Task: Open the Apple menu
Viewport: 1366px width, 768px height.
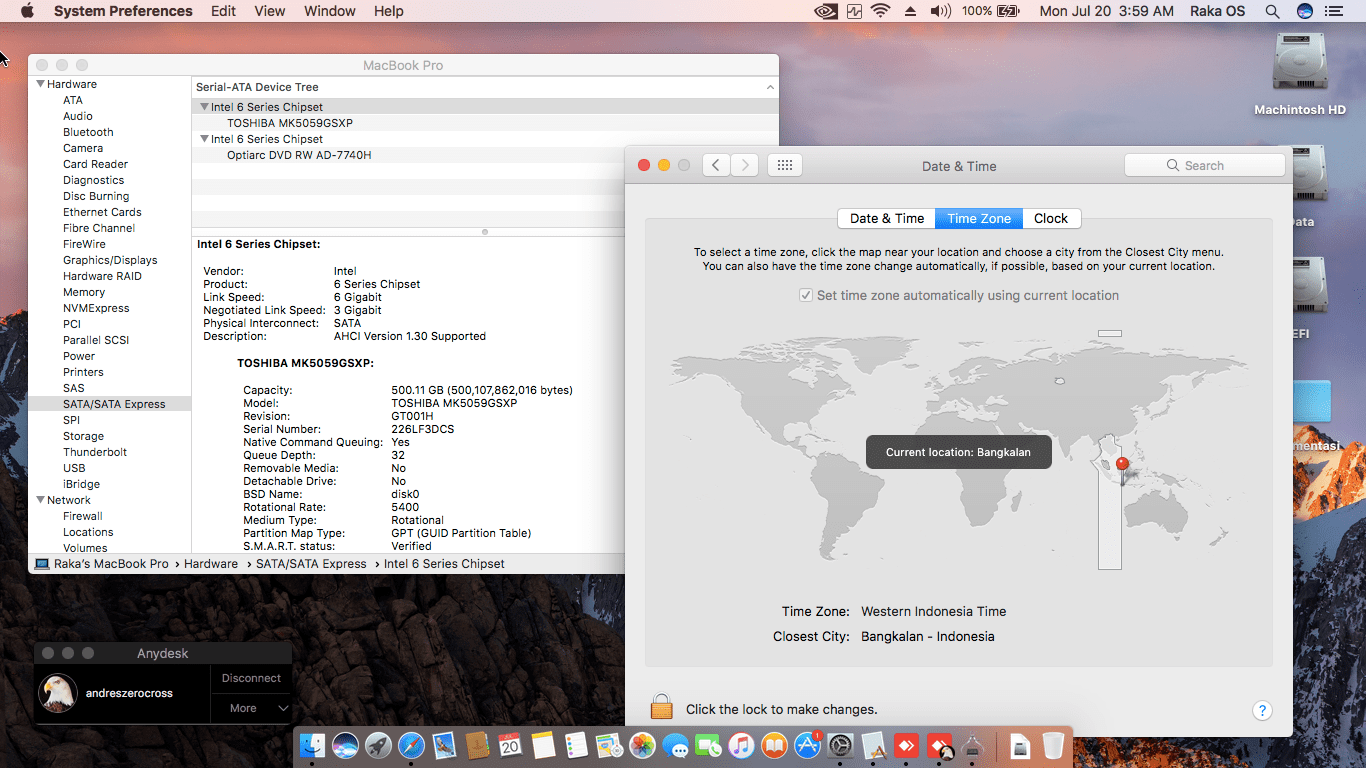Action: tap(27, 11)
